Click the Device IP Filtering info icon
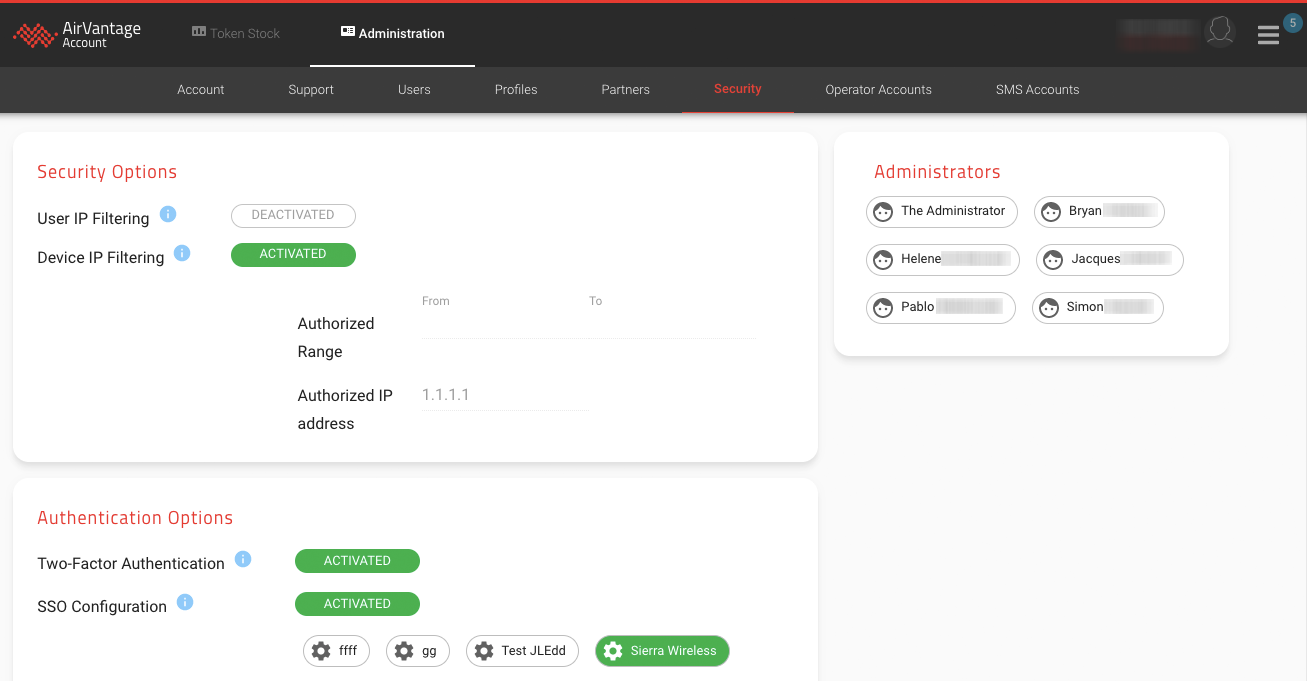Screen dimensions: 1307x681 tap(182, 253)
